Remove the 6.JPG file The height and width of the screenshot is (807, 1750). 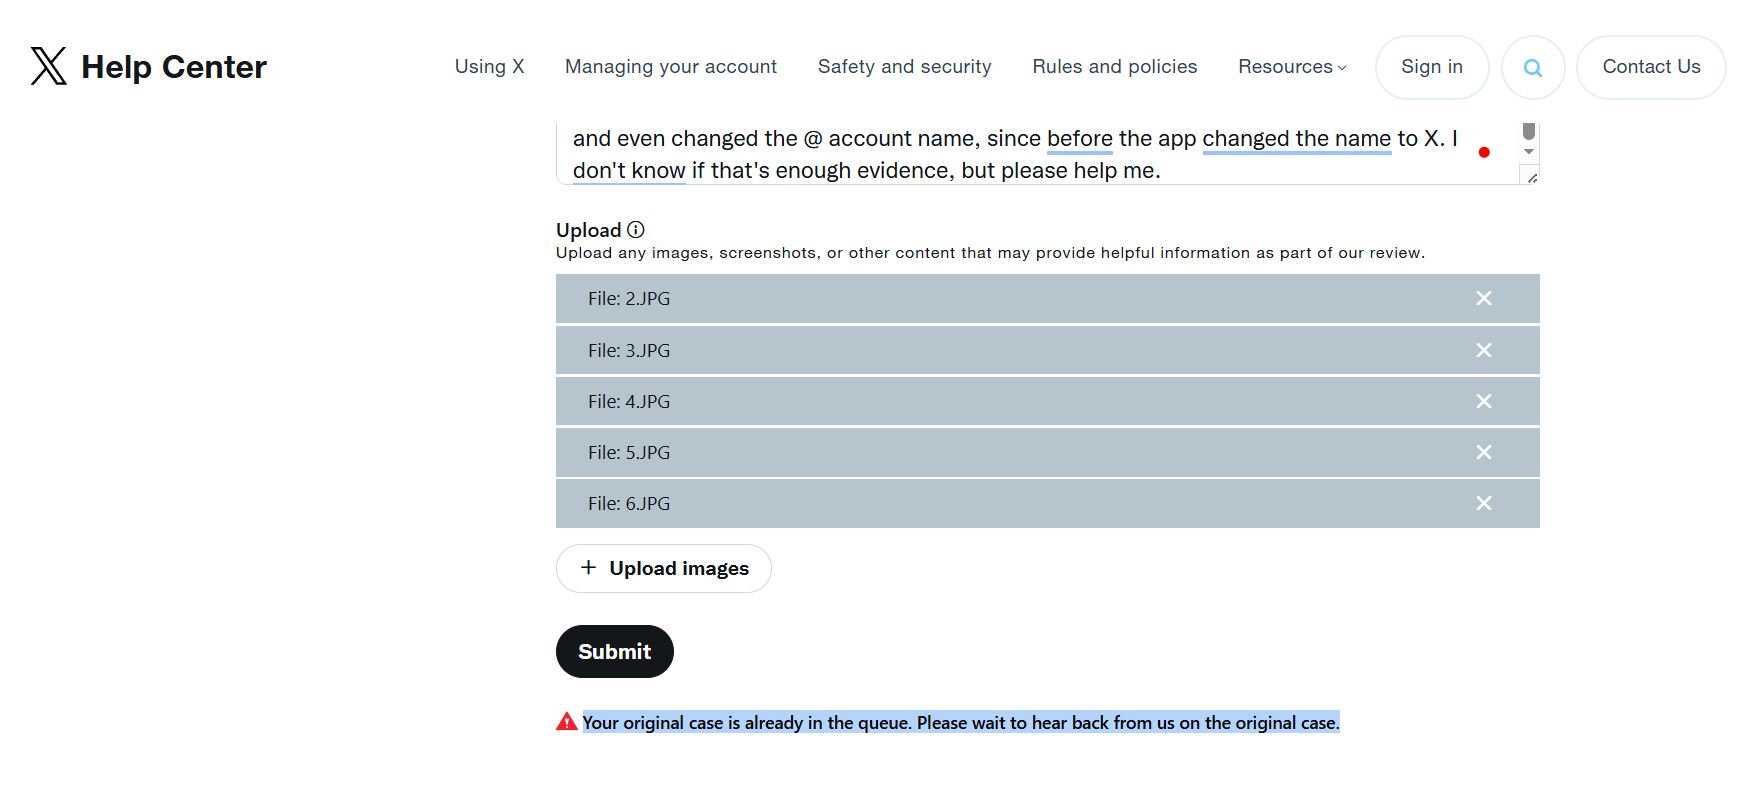click(1483, 503)
